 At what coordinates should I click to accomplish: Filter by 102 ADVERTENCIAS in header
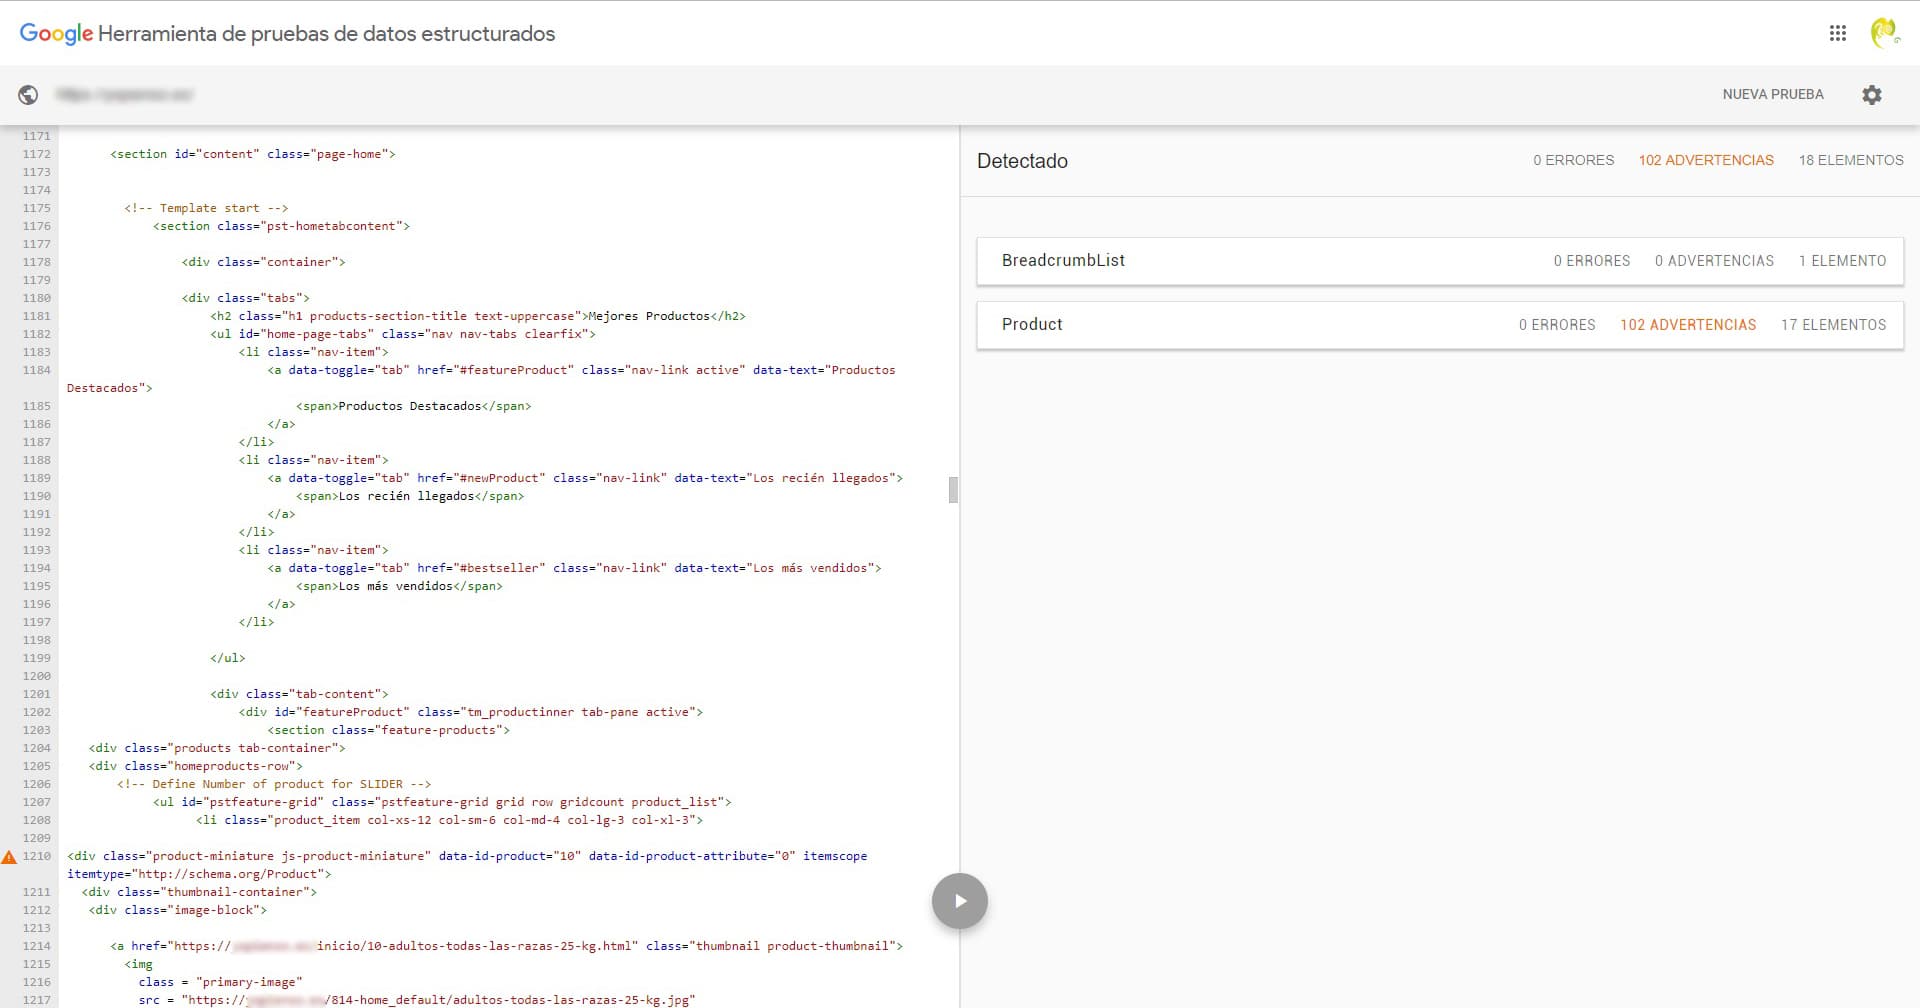coord(1705,160)
